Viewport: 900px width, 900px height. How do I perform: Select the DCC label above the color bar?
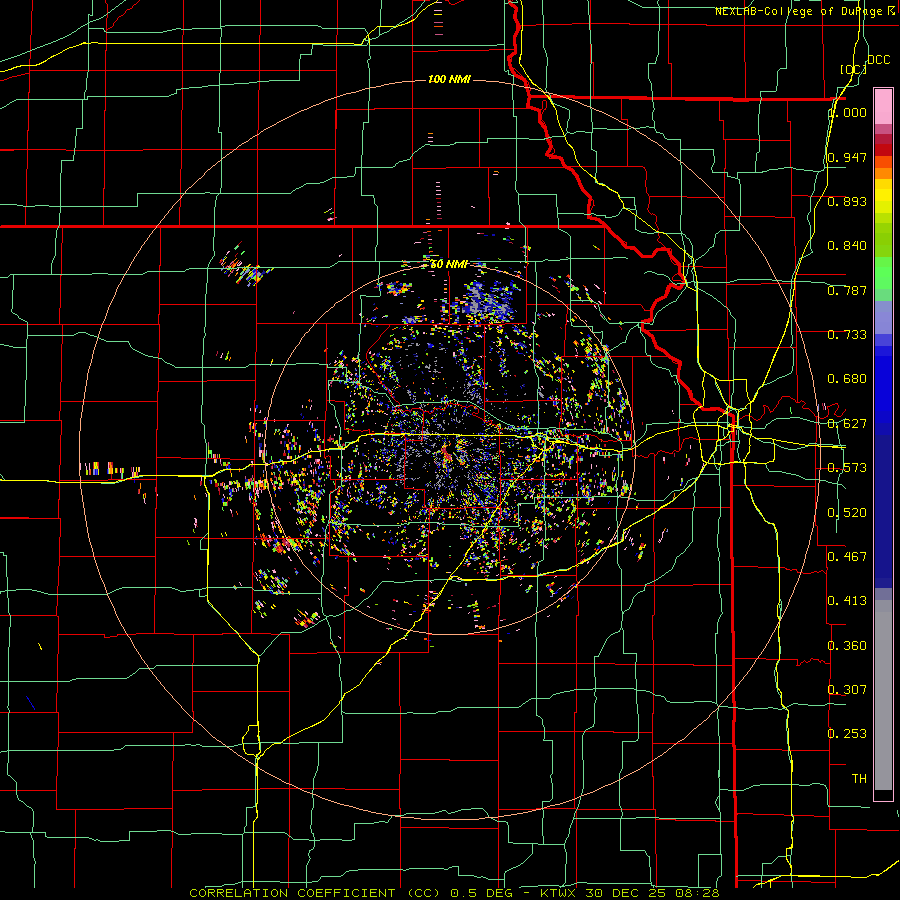click(878, 60)
